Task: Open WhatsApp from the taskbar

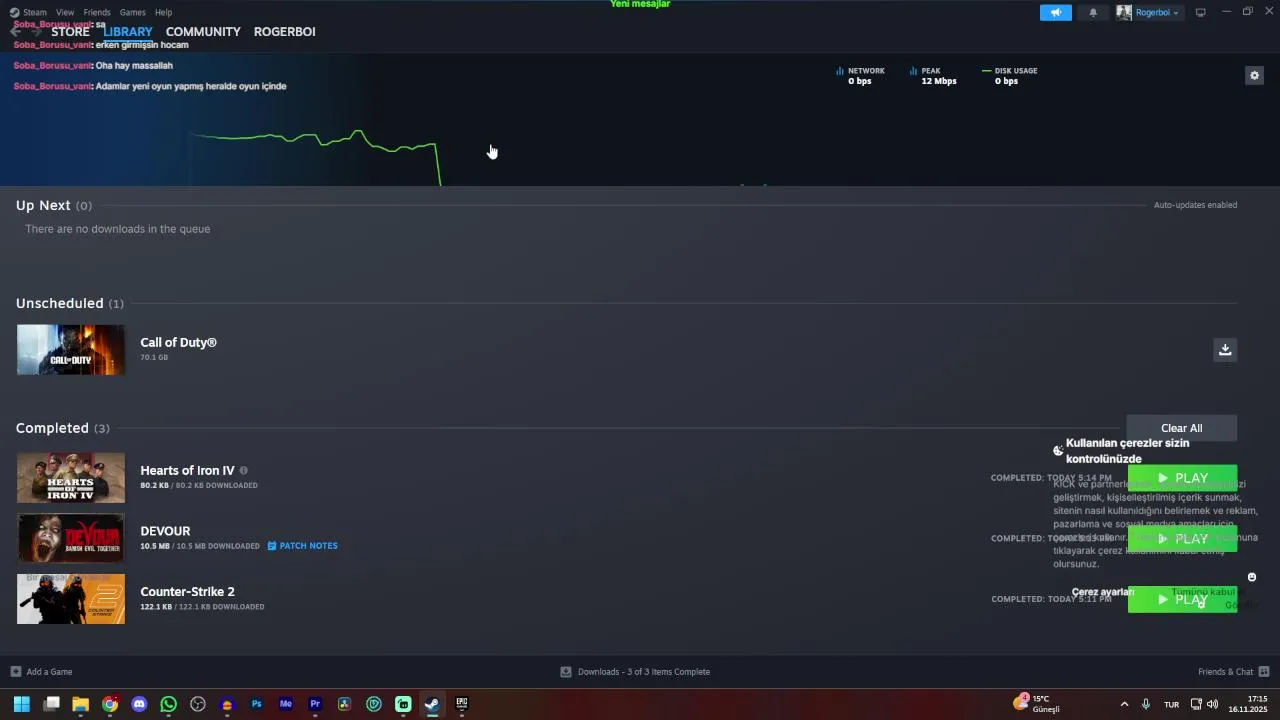Action: [x=168, y=704]
